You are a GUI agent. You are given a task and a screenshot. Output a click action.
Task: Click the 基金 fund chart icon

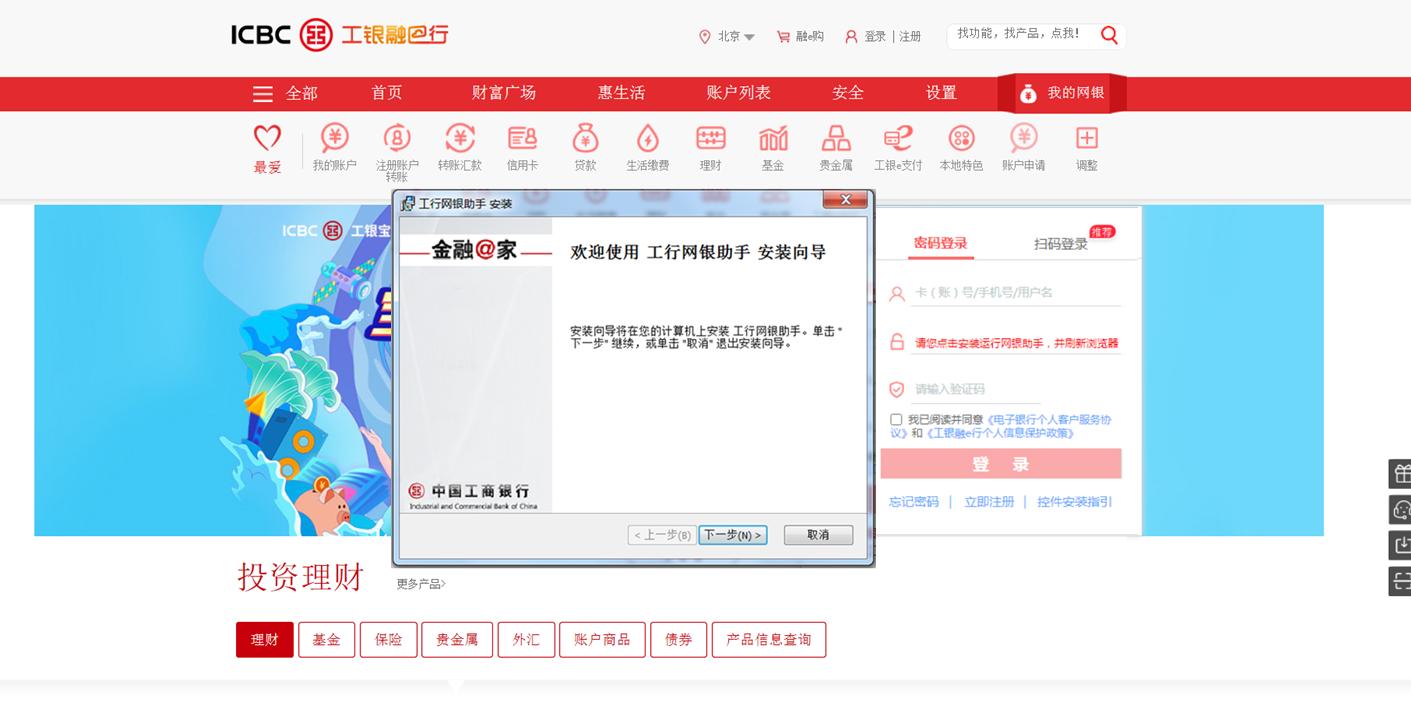tap(773, 139)
